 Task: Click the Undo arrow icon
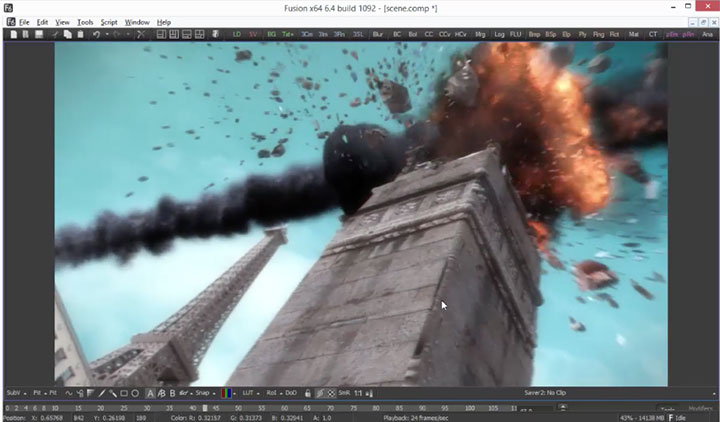(96, 34)
